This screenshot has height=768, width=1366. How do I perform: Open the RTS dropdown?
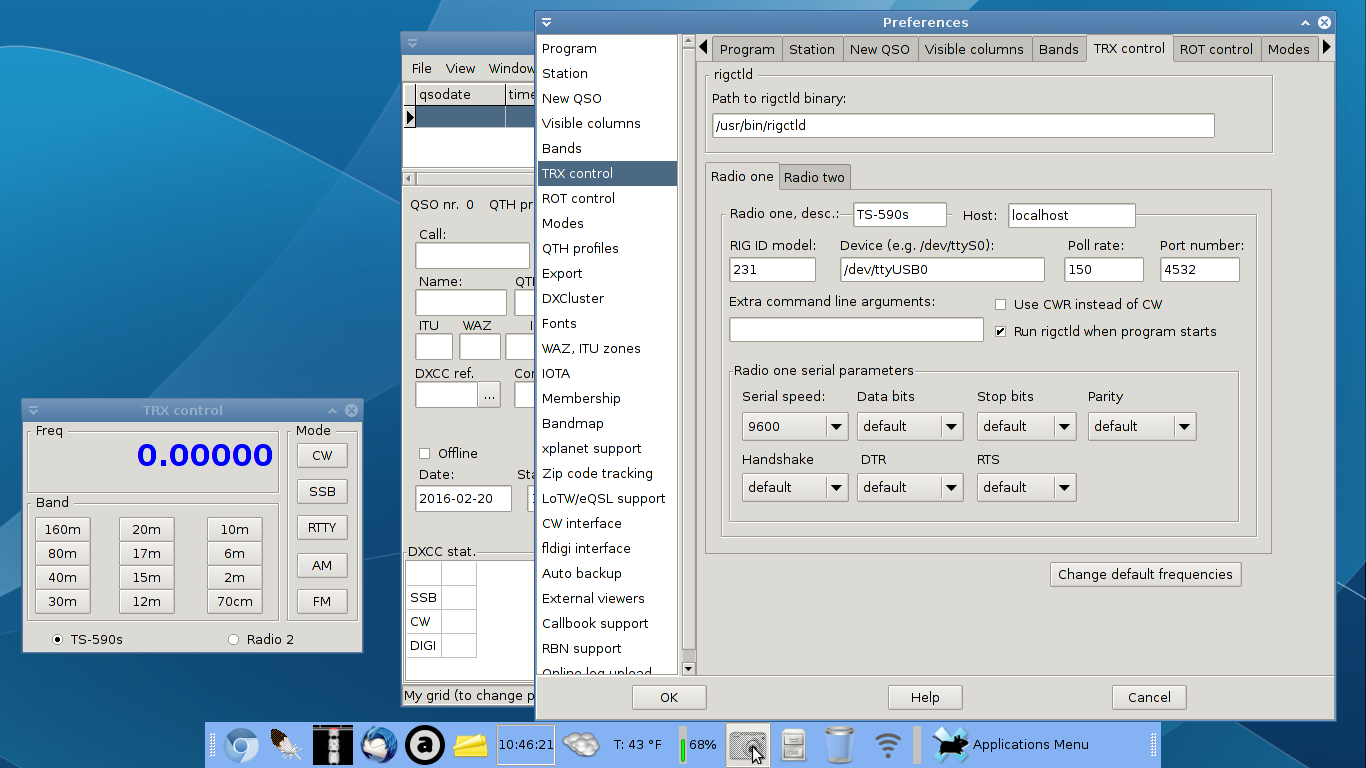click(x=1026, y=488)
